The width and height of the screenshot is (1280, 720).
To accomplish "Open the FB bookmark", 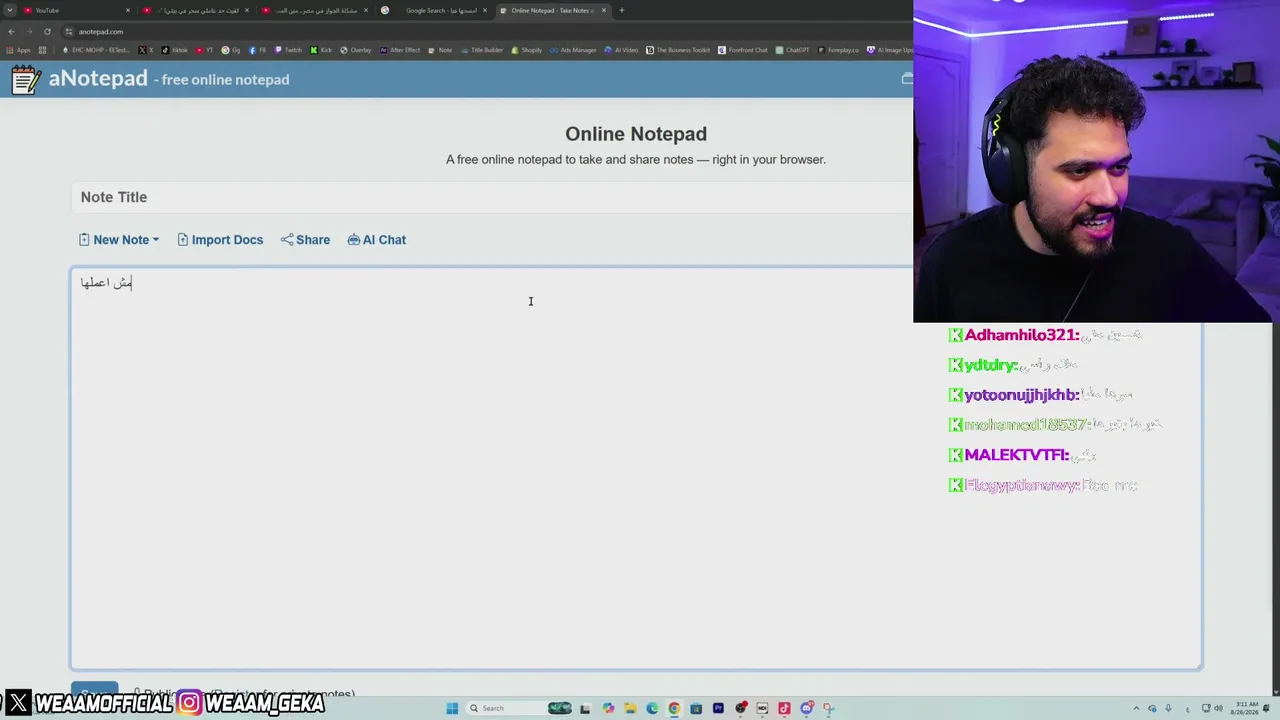I will [258, 50].
